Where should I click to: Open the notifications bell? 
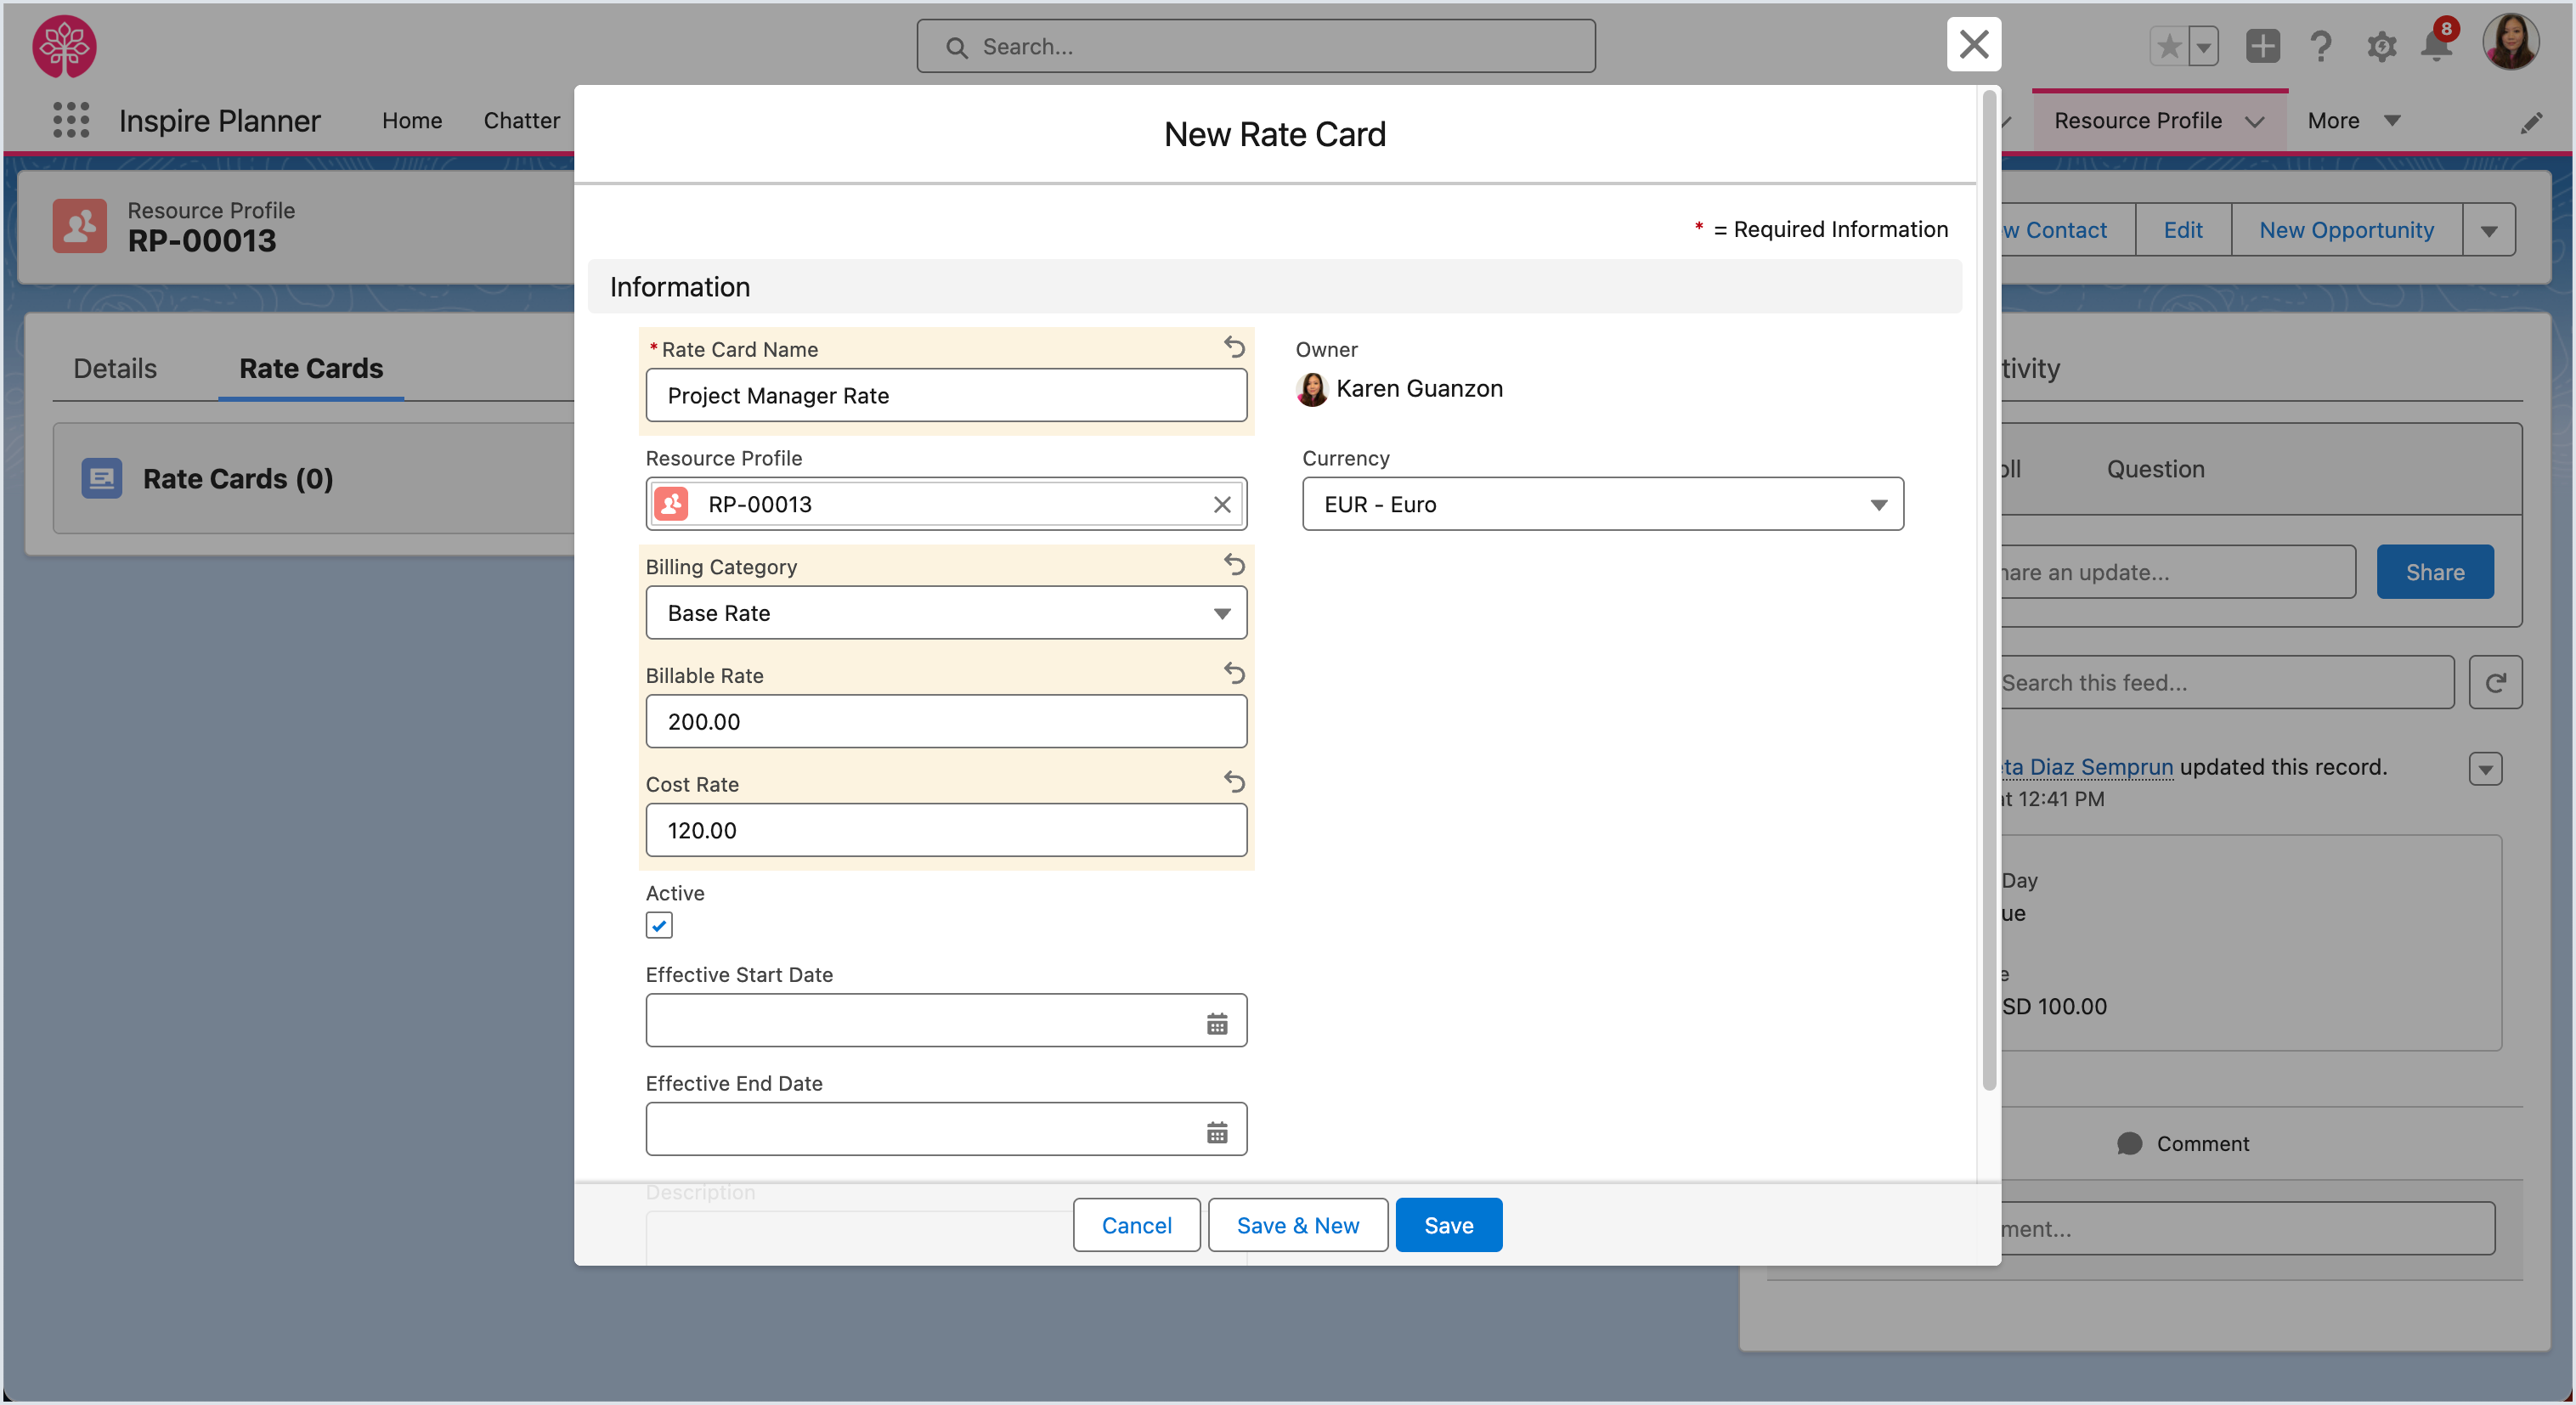pyautogui.click(x=2437, y=46)
